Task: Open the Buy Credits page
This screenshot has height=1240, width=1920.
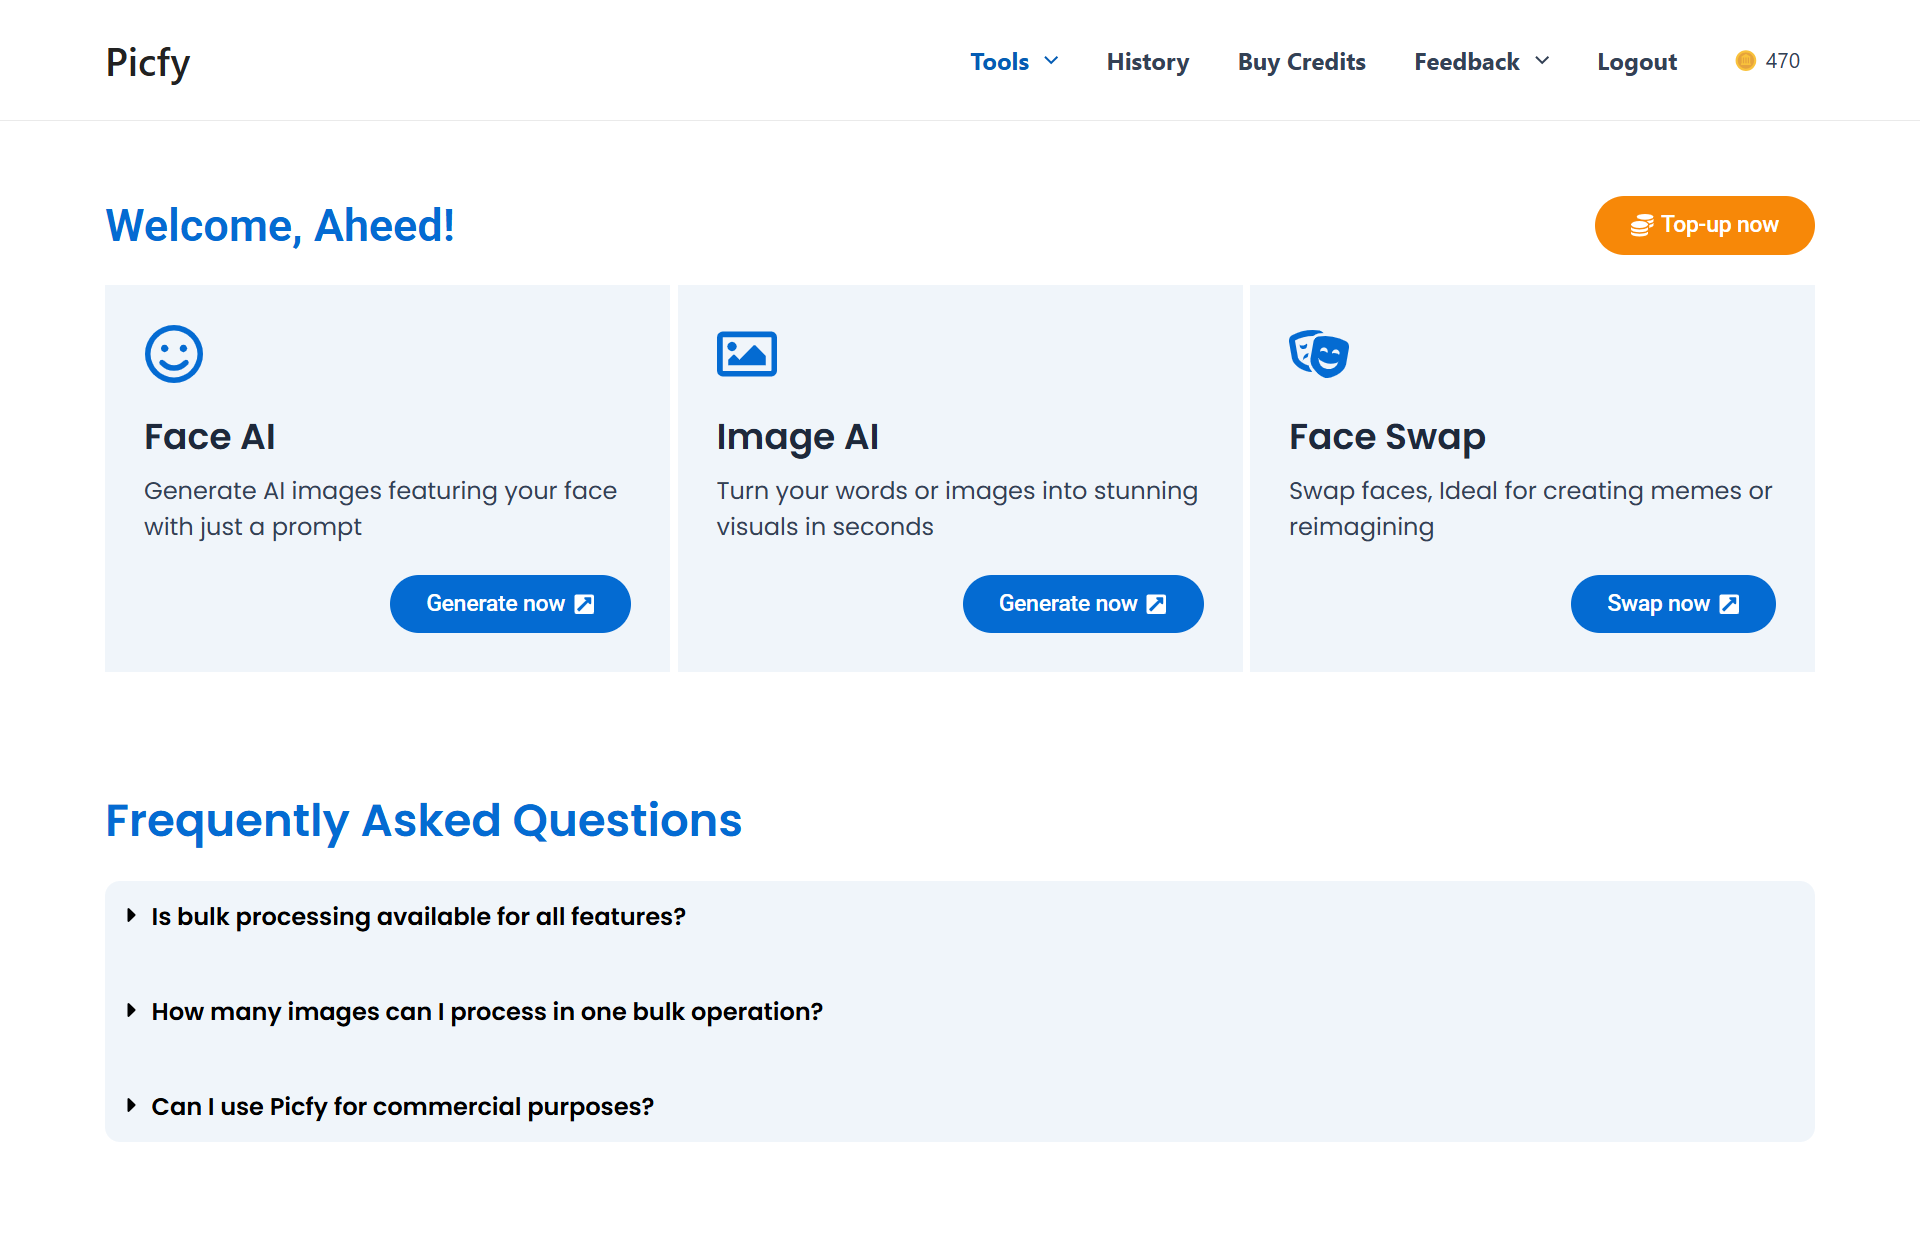Action: click(1301, 62)
